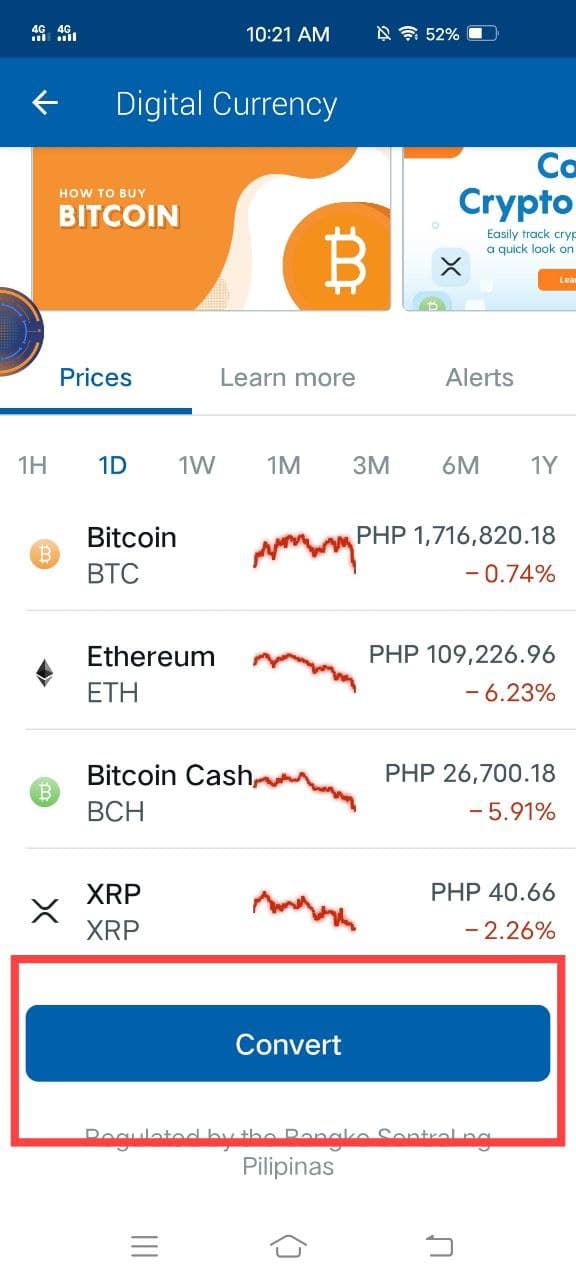
Task: Tap the Android back navigation icon
Action: (x=439, y=1246)
